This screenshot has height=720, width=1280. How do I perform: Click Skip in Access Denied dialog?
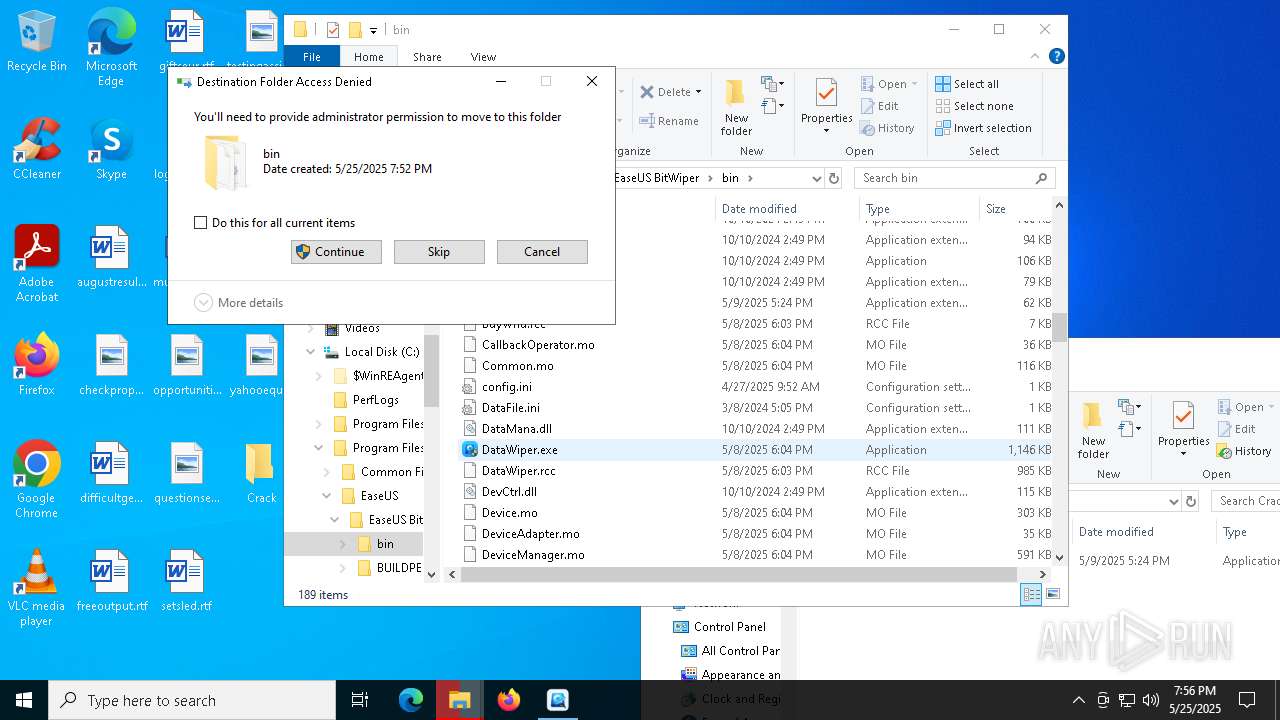tap(439, 252)
